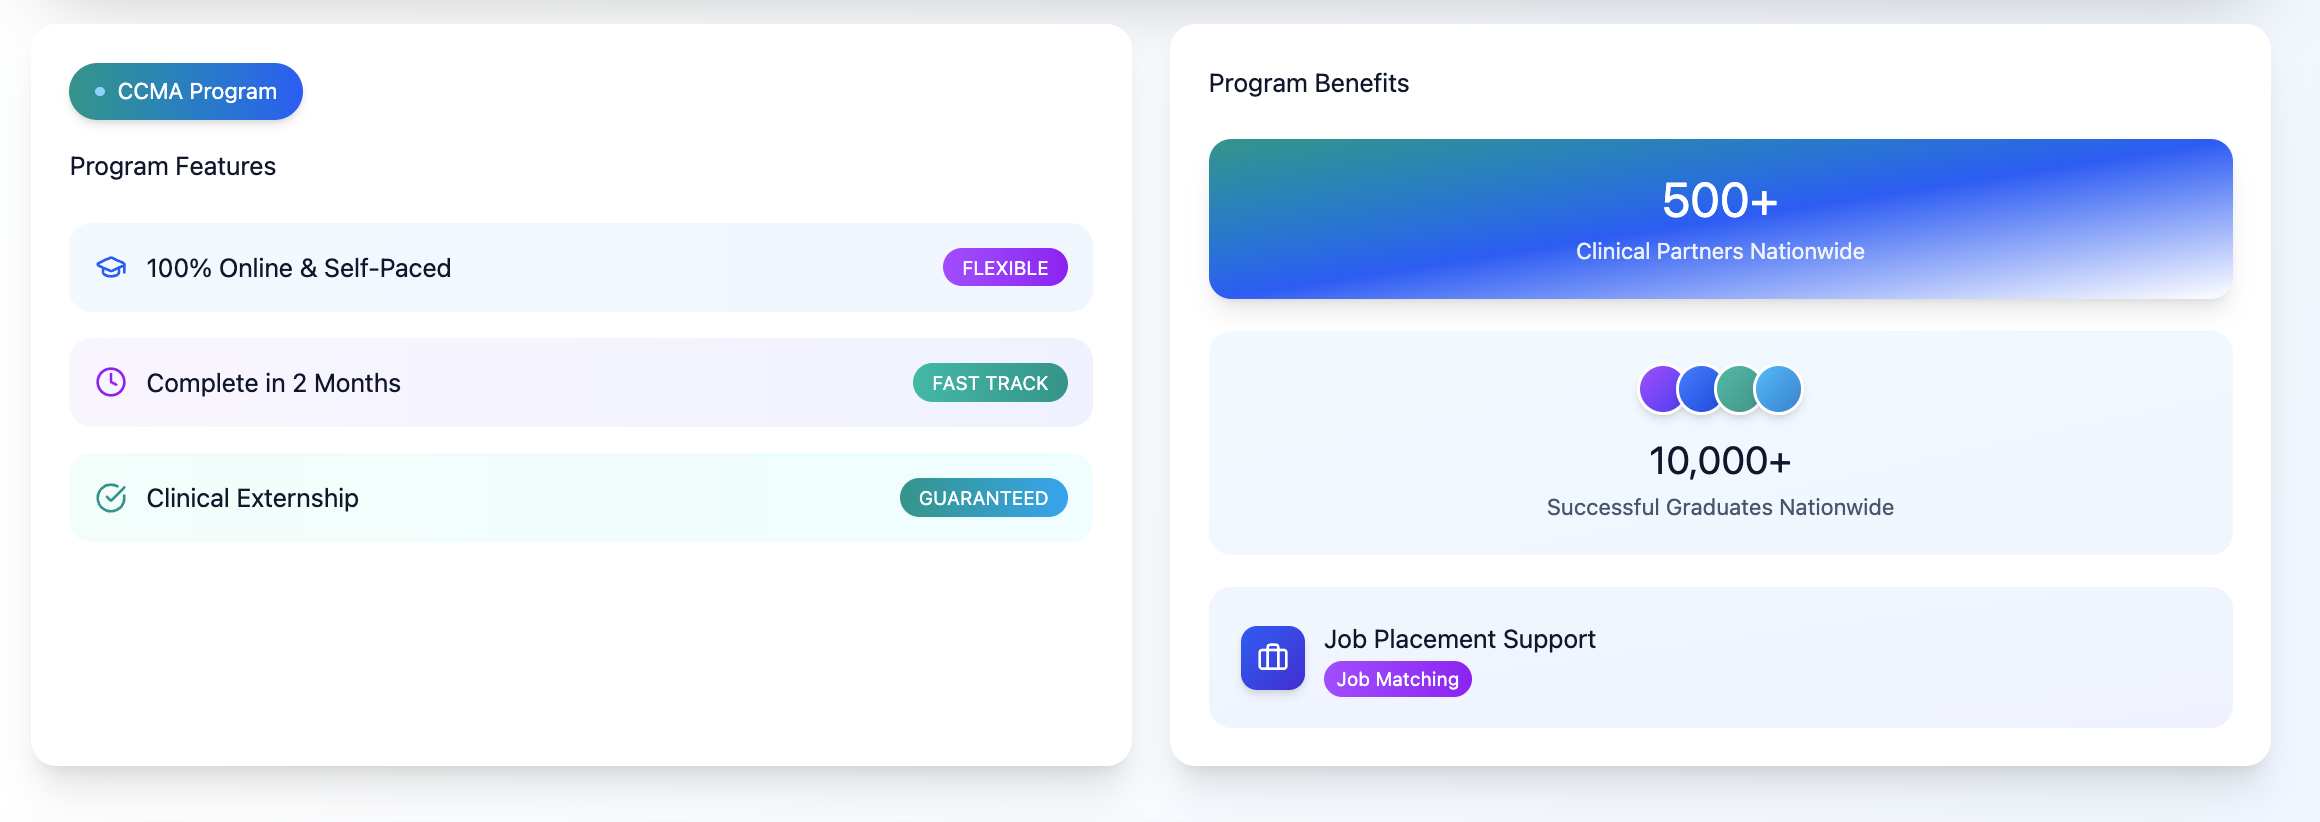2320x822 pixels.
Task: Click the green checkmark circle icon
Action: tap(111, 497)
